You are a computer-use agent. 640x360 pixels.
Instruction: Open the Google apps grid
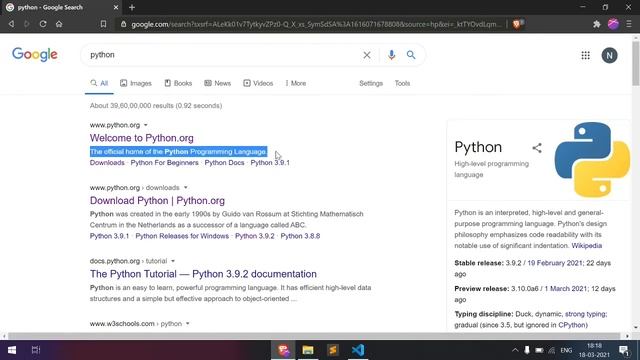coord(585,55)
